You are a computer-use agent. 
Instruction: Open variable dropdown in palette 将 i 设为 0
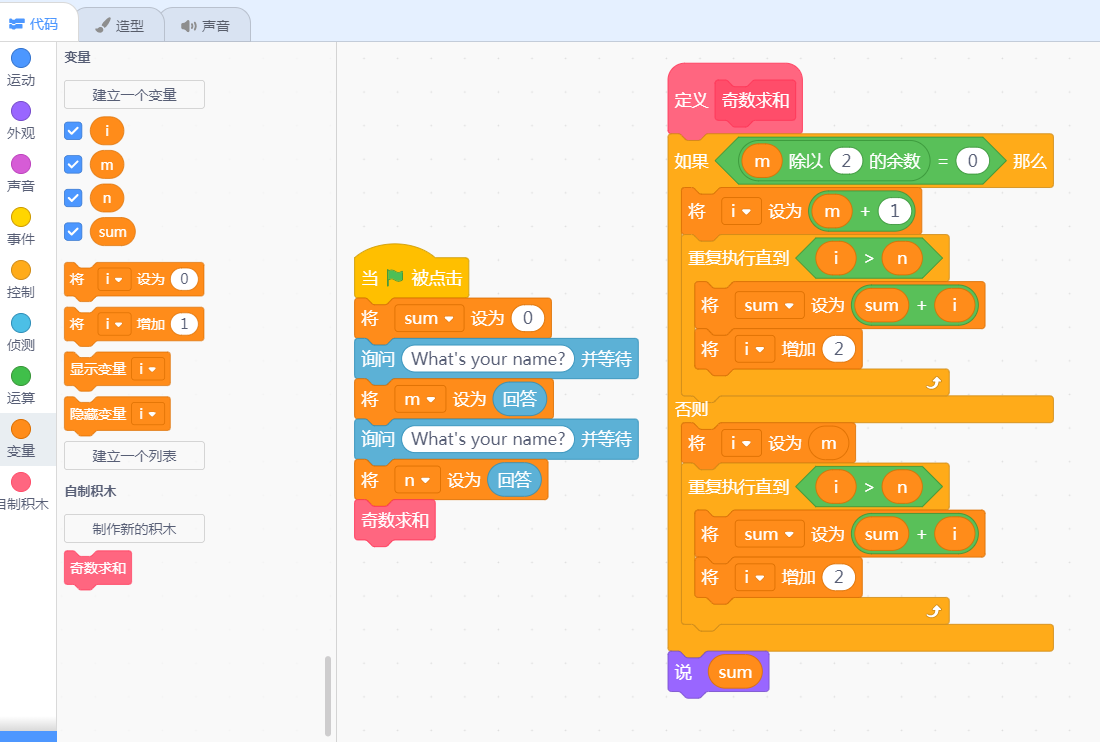pos(113,279)
